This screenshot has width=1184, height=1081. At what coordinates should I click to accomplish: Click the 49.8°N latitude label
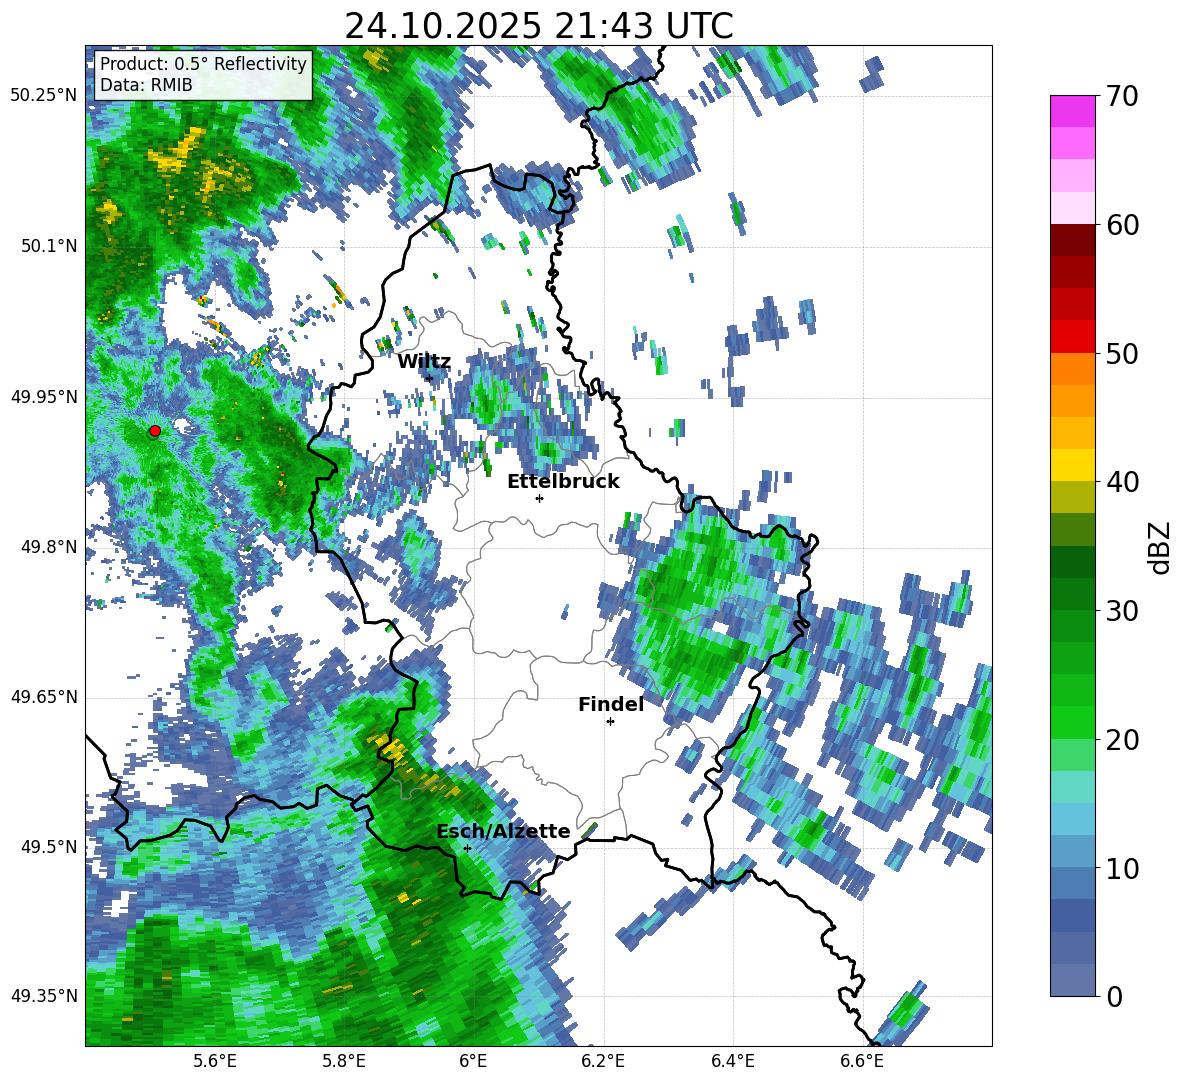click(49, 547)
